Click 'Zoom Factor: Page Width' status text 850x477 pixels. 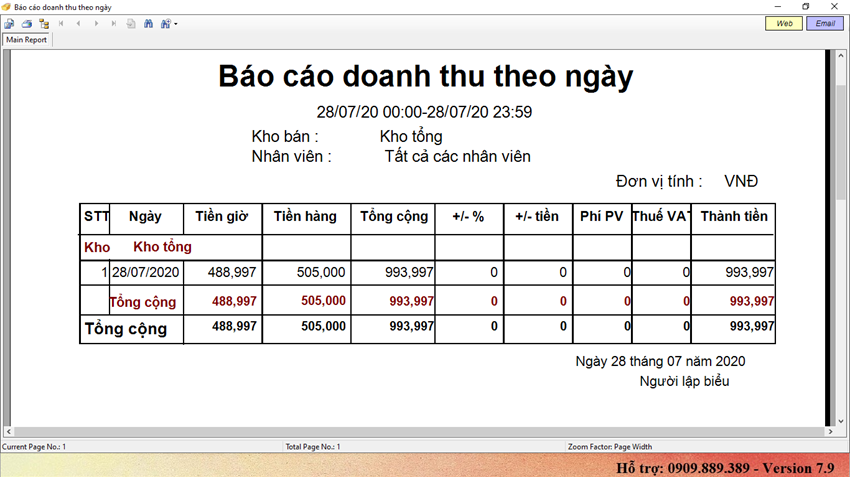[610, 447]
